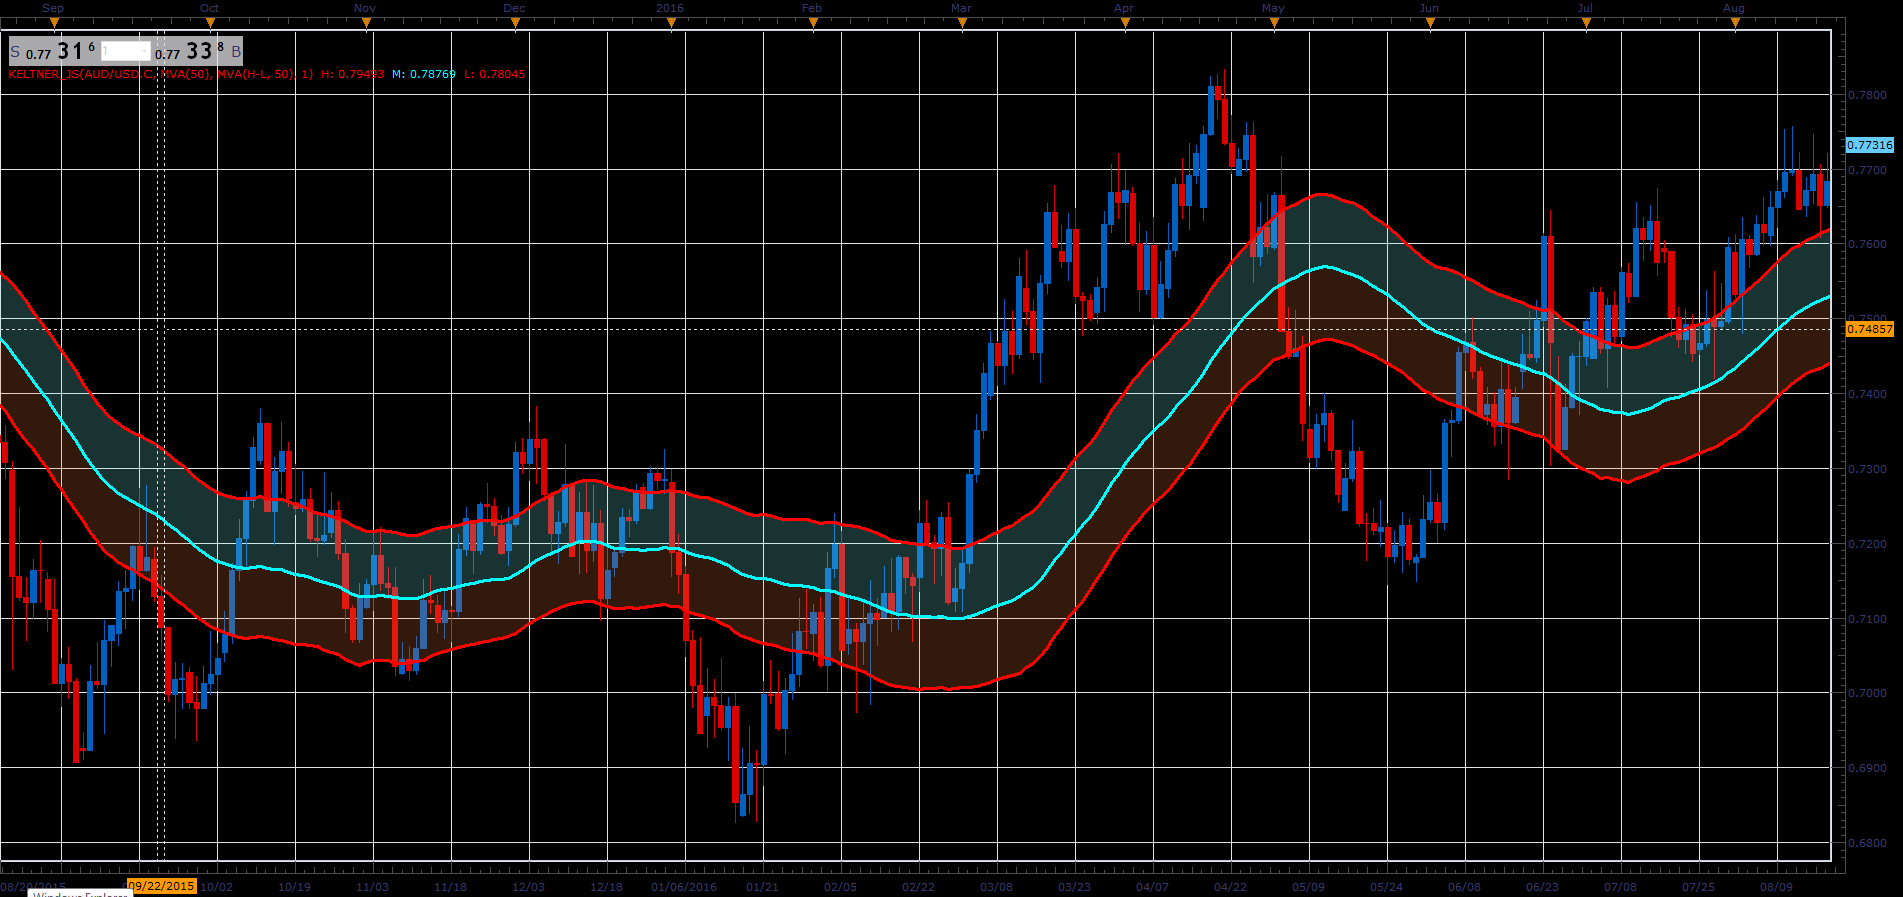This screenshot has width=1903, height=897.
Task: Select the Oct month marker triangle
Action: tap(210, 22)
